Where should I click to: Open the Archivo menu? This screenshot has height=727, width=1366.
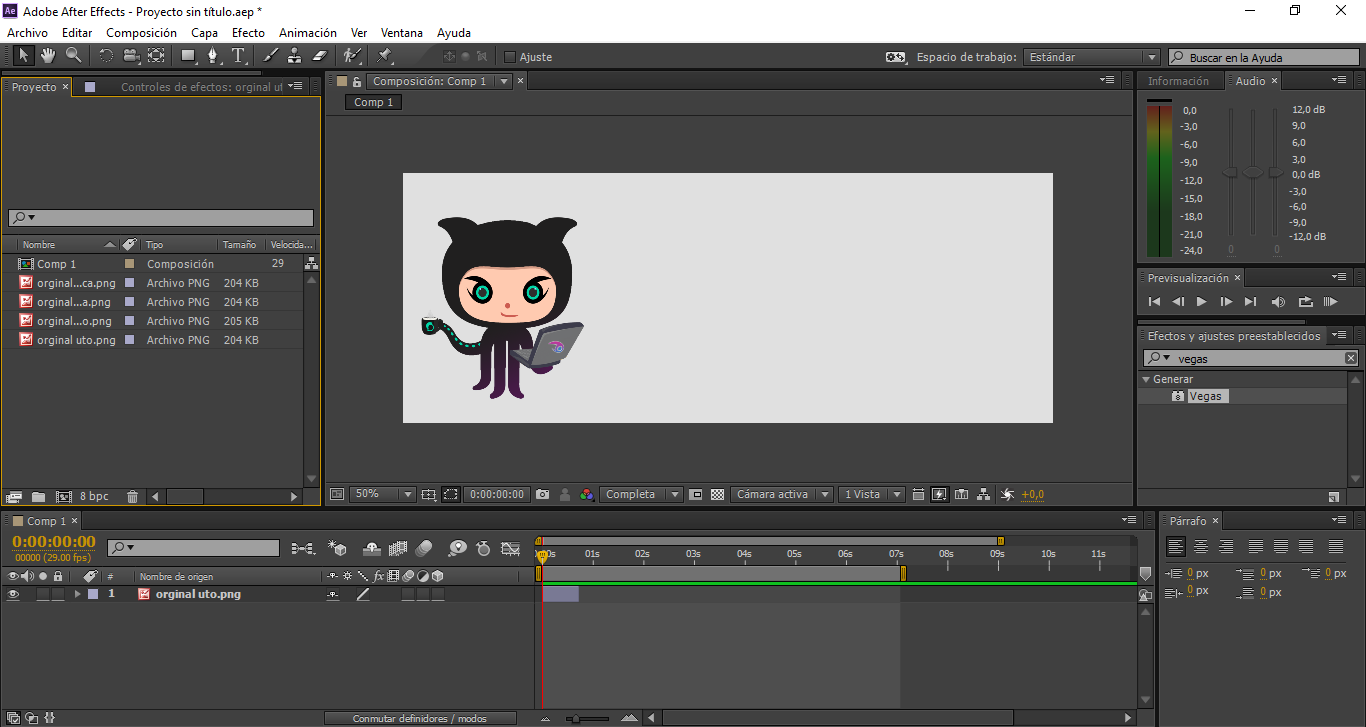pos(27,33)
